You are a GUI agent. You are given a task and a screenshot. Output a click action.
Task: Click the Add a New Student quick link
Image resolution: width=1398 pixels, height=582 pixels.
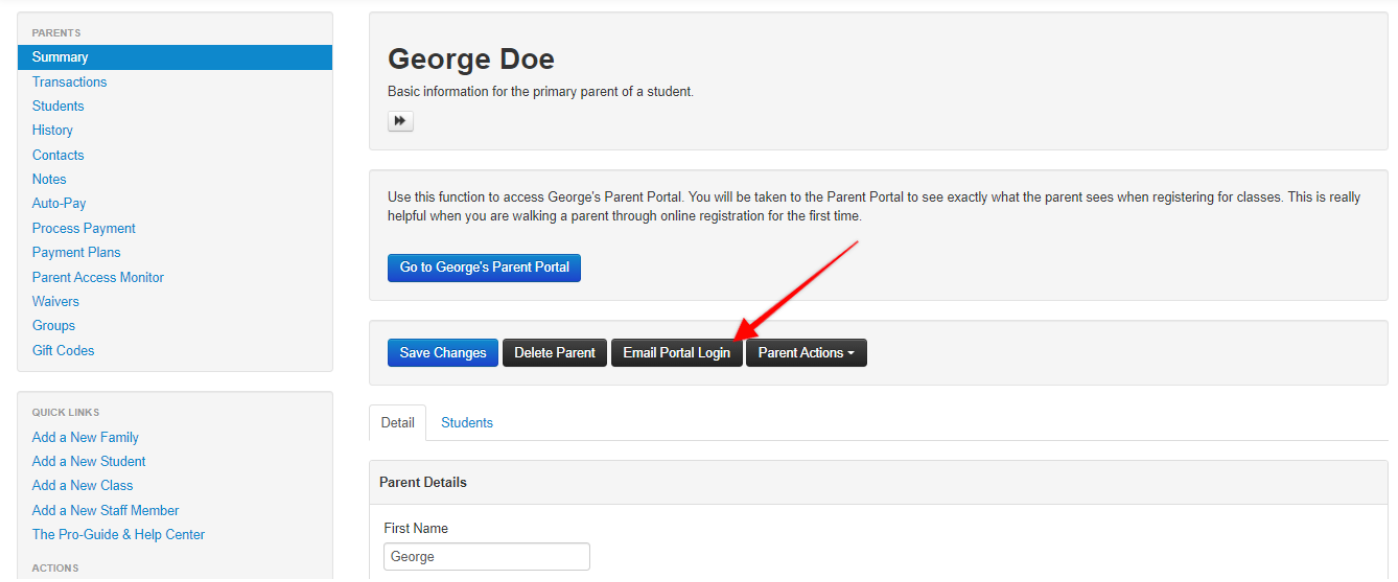[x=89, y=461]
